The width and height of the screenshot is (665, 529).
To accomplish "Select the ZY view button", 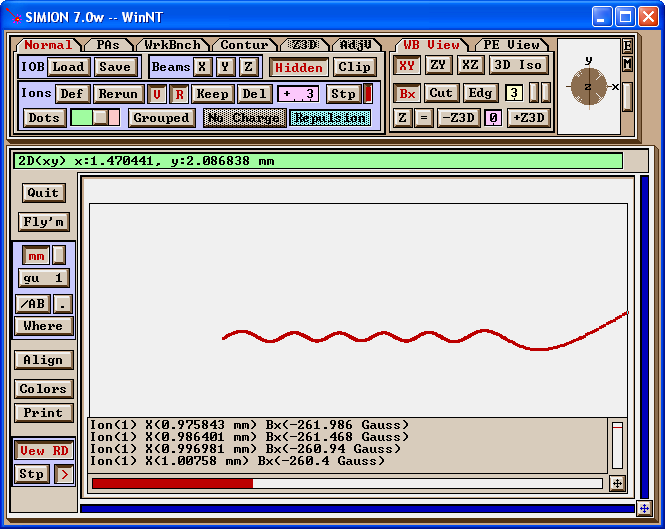I will [438, 65].
